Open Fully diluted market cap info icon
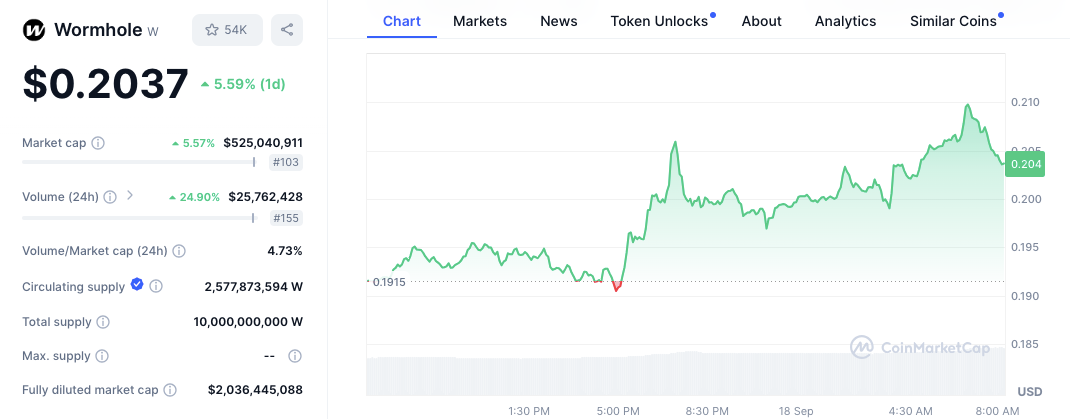 [170, 390]
